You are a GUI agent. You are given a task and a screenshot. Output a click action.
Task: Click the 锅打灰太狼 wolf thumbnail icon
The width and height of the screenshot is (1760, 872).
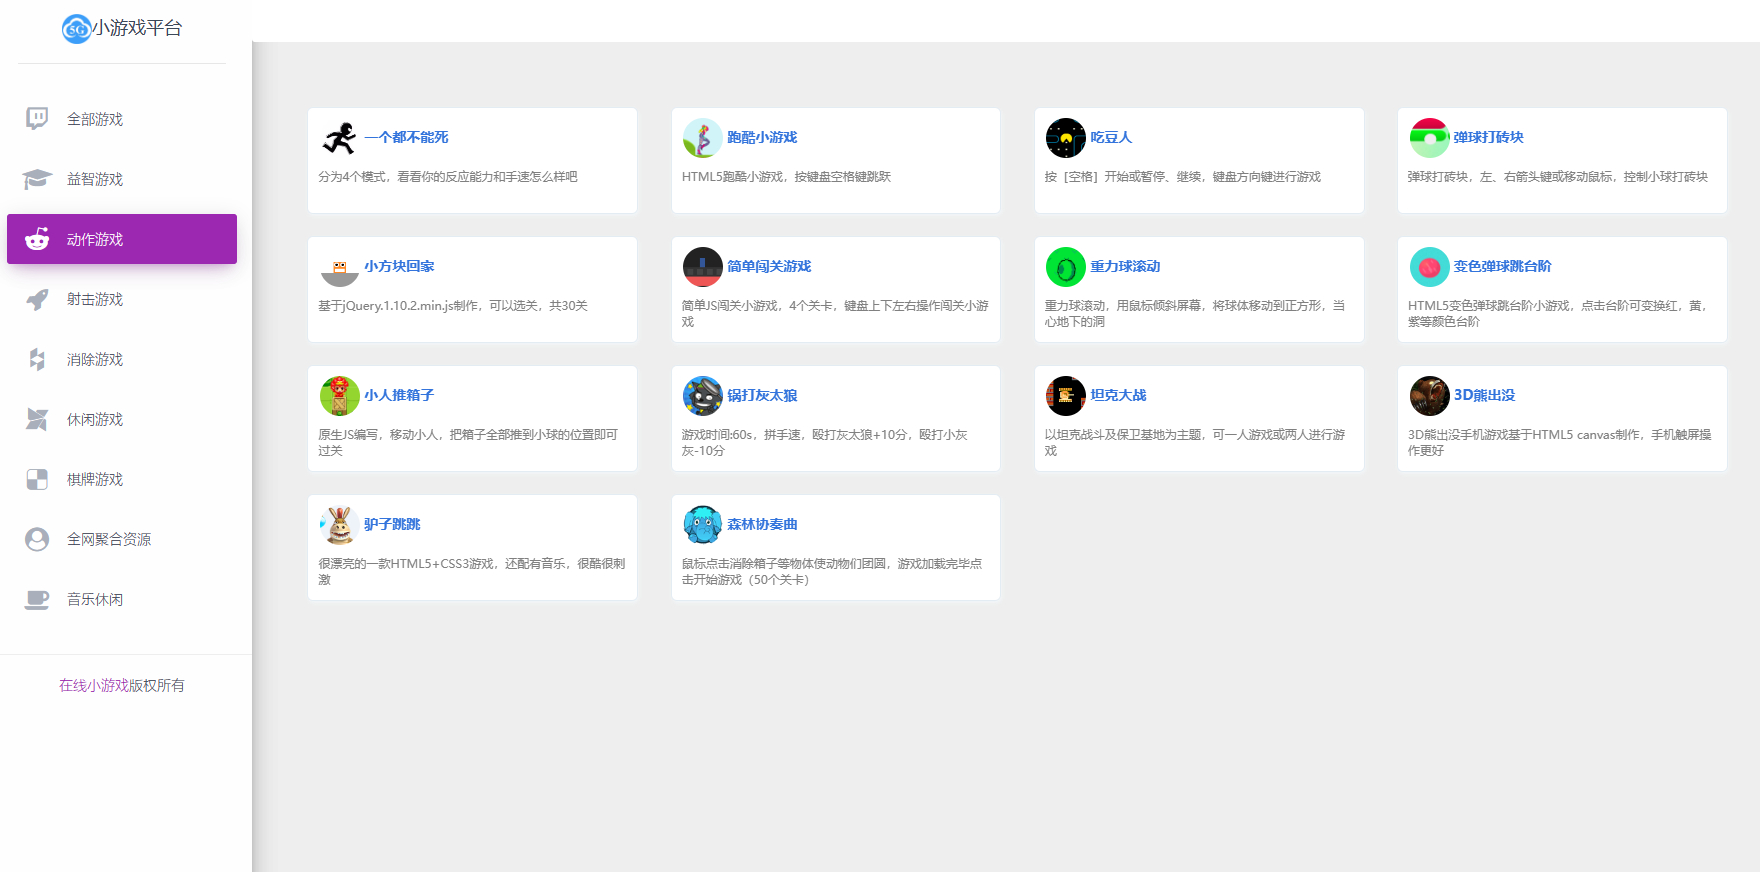[x=703, y=396]
